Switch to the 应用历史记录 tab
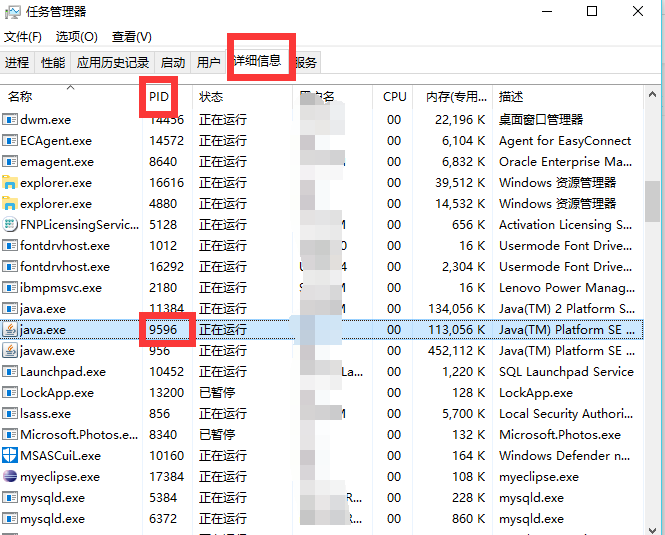Screen dimensions: 665x535 (113, 63)
